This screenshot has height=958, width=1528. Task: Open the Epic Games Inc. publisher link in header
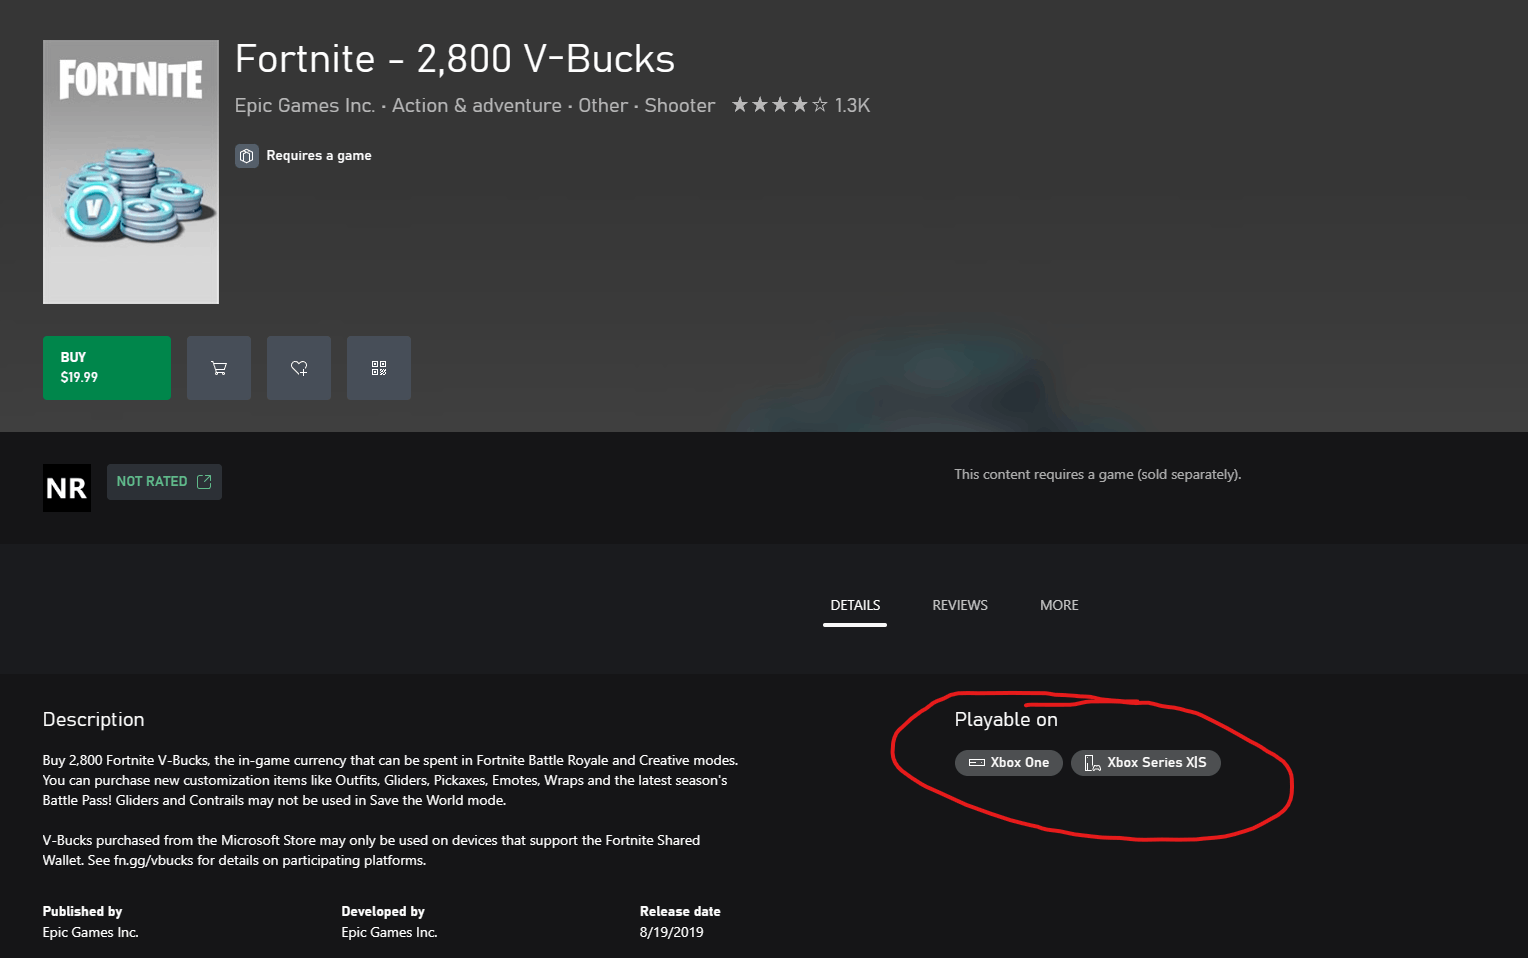tap(305, 105)
